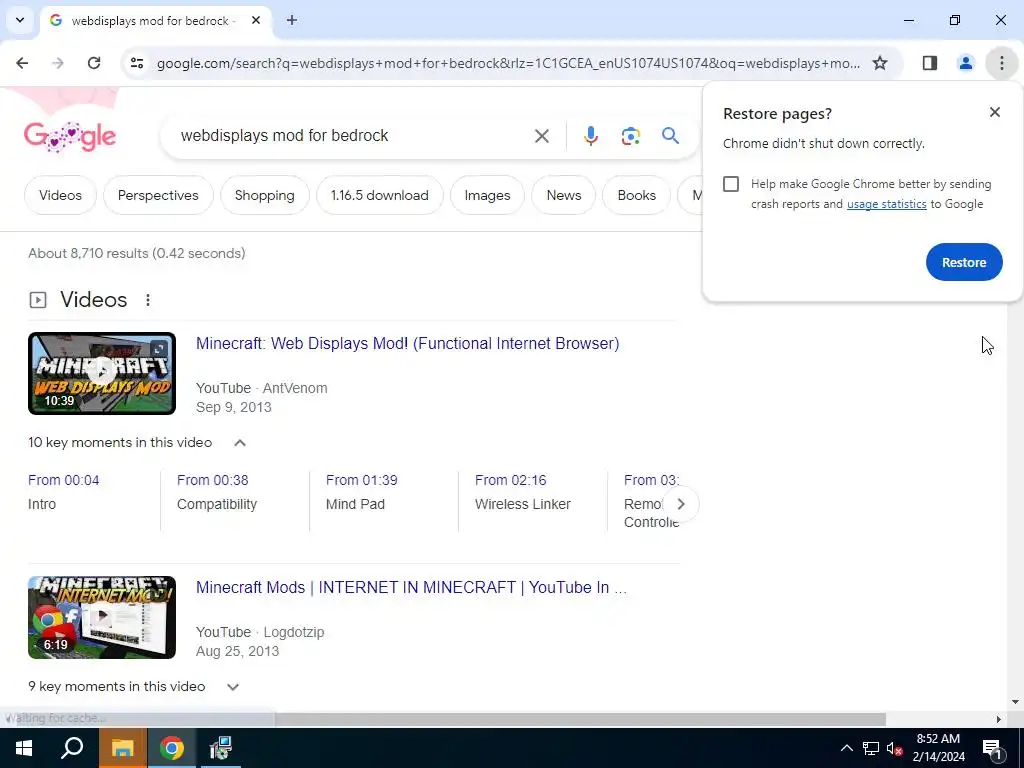Viewport: 1024px width, 768px height.
Task: Open the Chrome profile menu
Action: click(x=965, y=63)
